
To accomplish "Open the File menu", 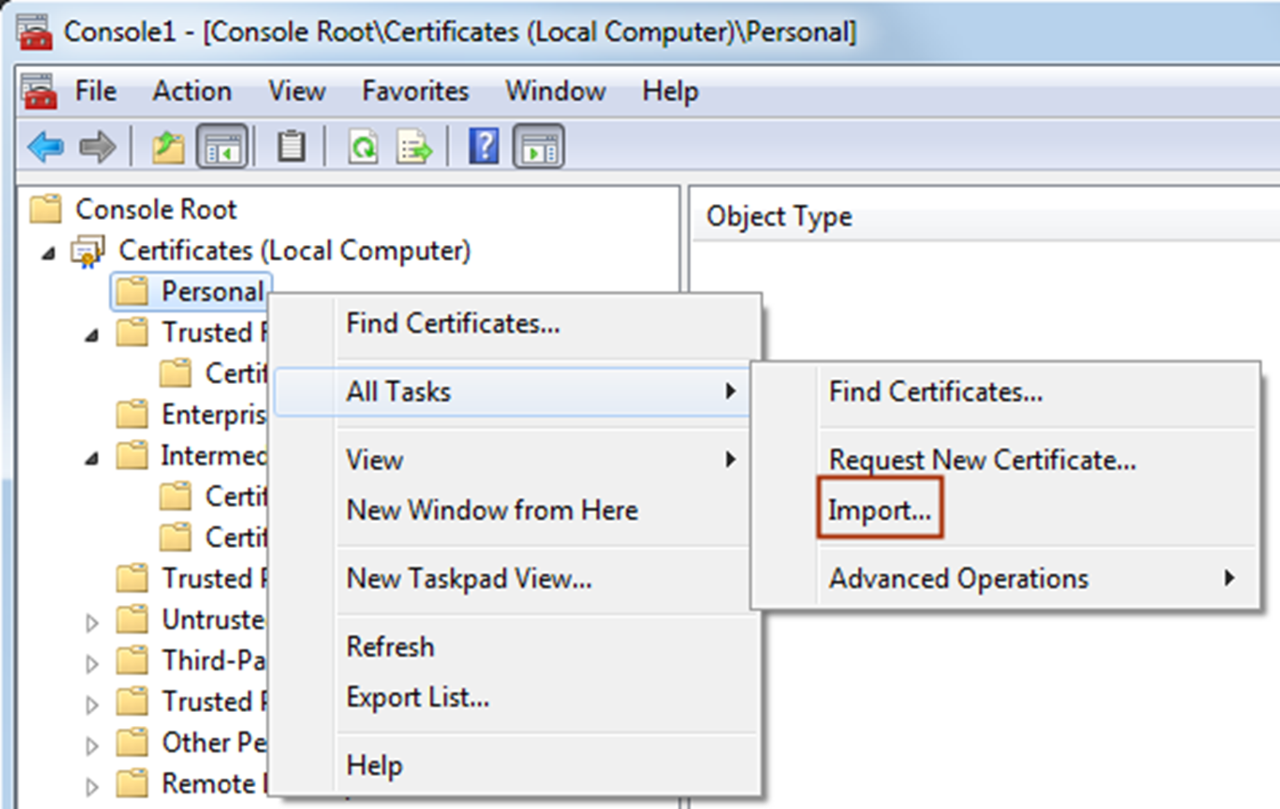I will click(96, 91).
